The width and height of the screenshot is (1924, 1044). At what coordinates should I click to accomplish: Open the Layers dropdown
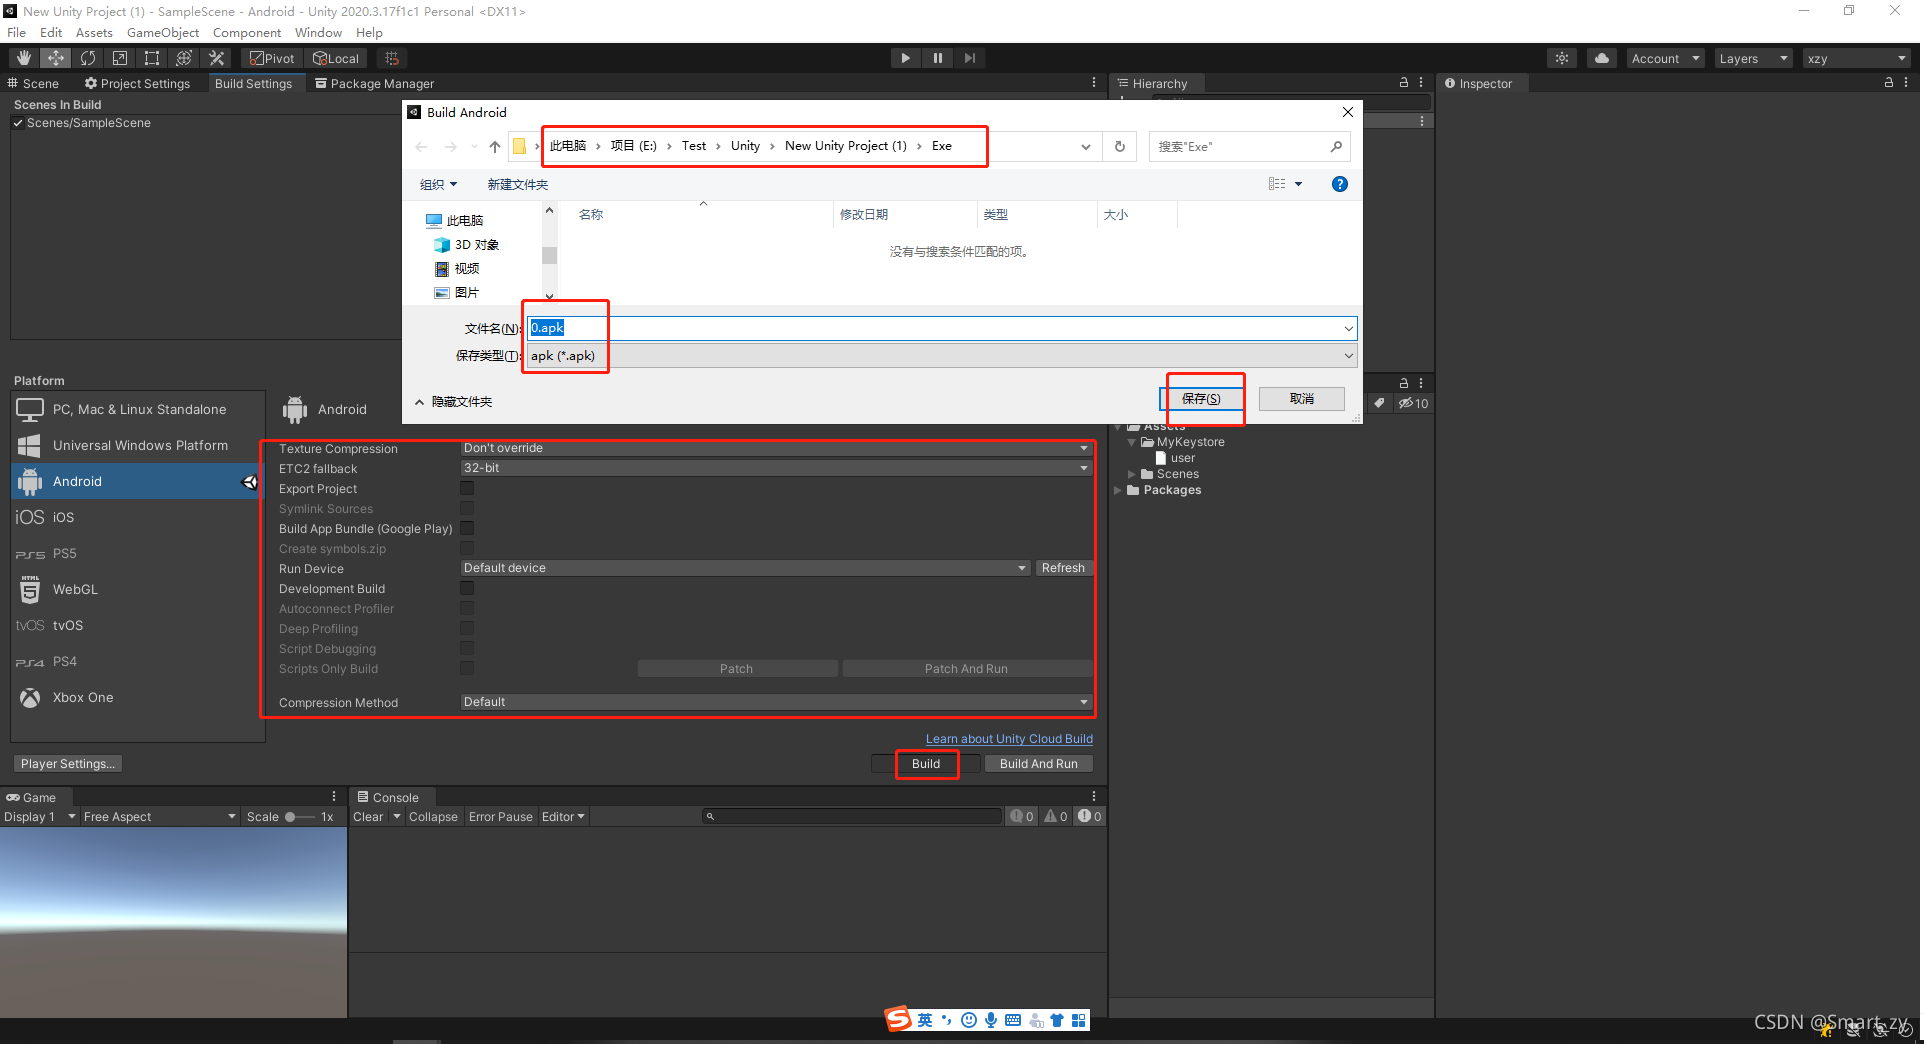pos(1753,58)
